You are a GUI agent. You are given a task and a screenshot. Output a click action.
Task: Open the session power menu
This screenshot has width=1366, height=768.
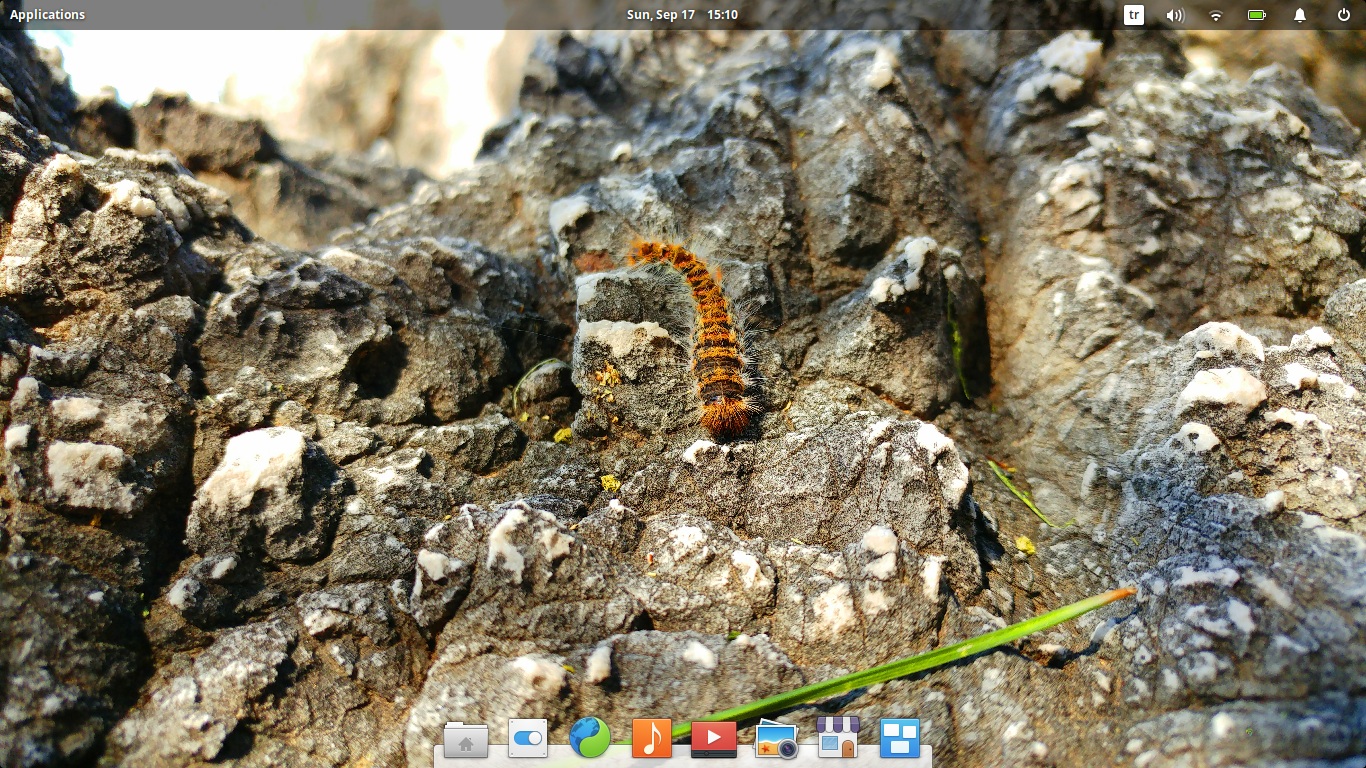tap(1344, 15)
